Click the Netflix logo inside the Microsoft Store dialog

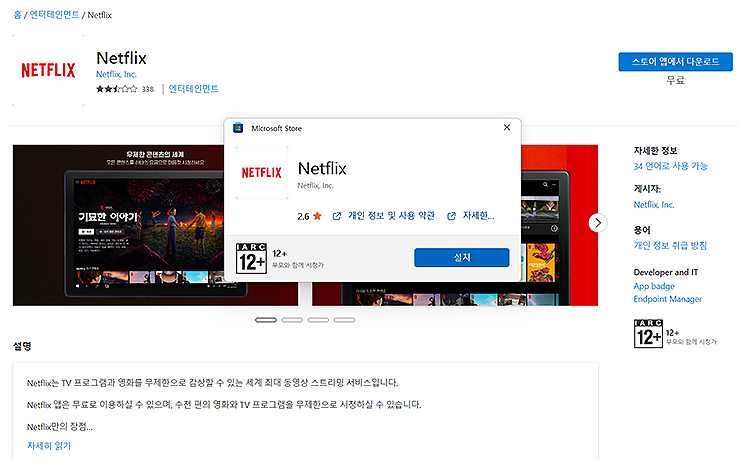[261, 173]
